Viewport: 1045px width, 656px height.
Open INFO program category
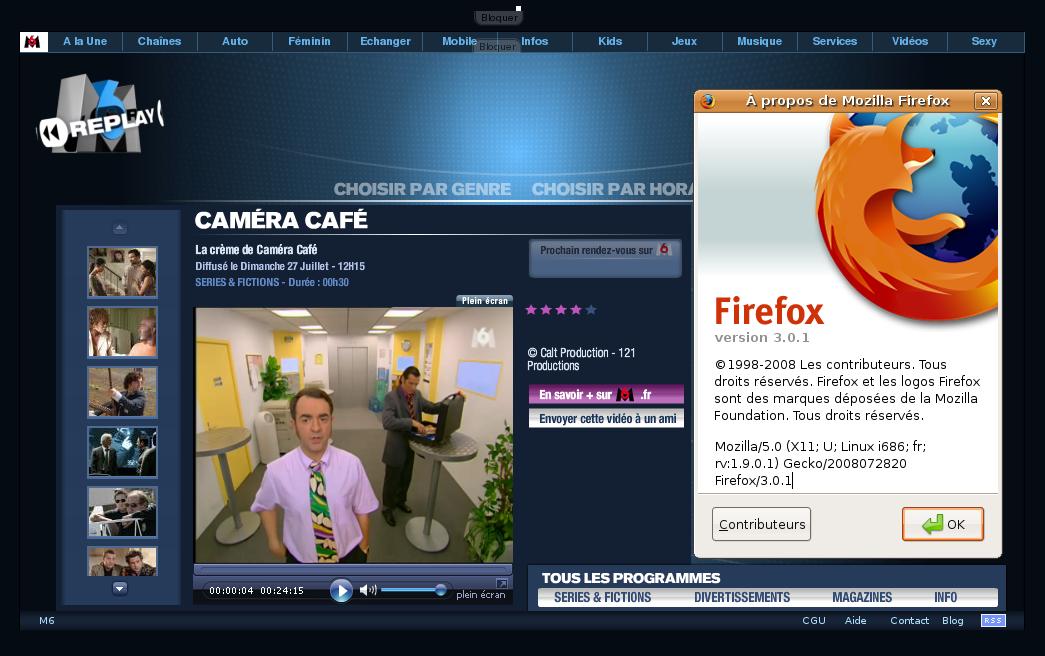pos(946,597)
